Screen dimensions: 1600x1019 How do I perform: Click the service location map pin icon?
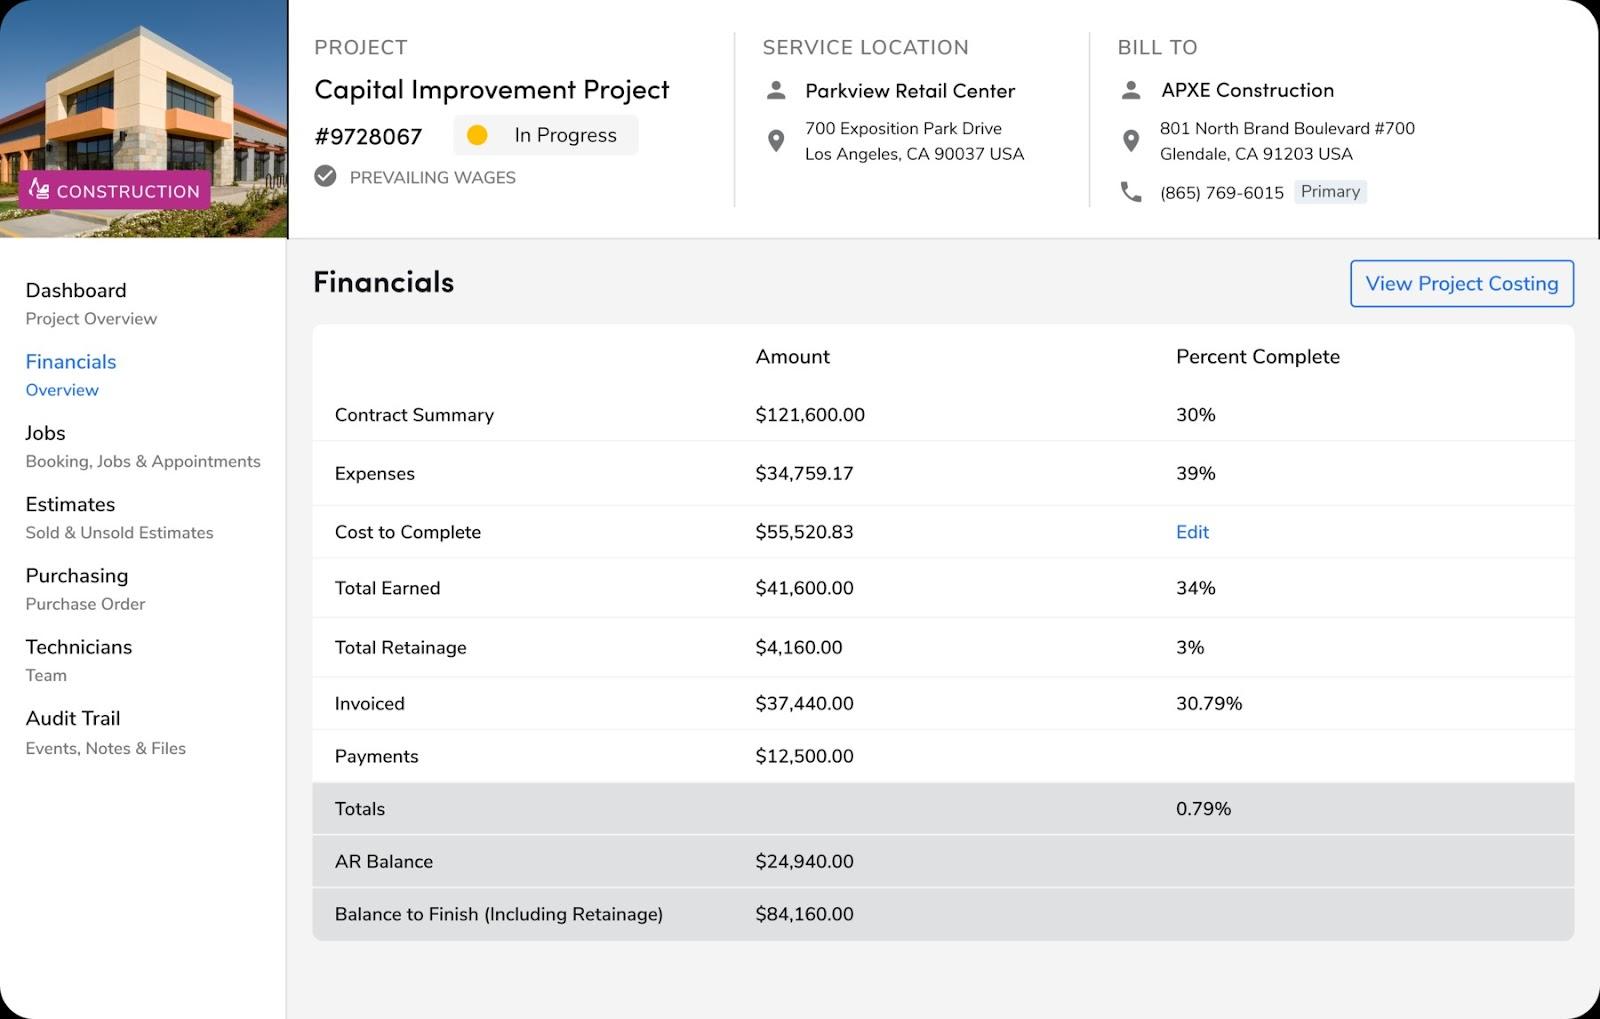pyautogui.click(x=776, y=141)
